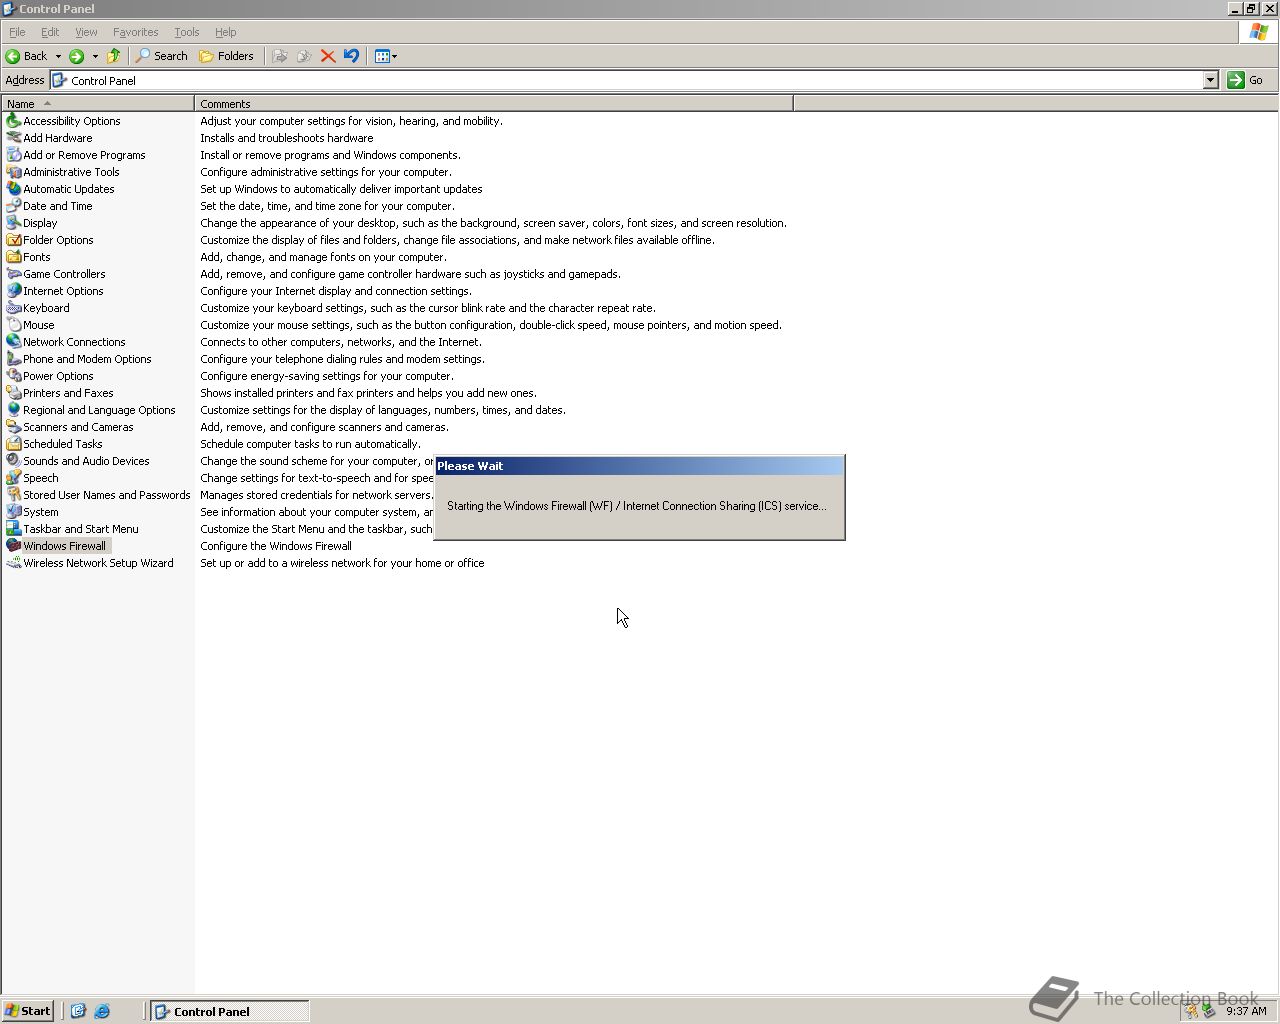Open the Help menu
The image size is (1280, 1024).
[x=226, y=32]
